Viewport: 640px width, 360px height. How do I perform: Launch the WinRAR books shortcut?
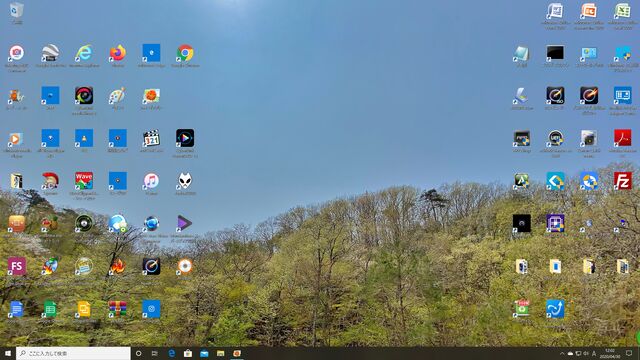118,309
